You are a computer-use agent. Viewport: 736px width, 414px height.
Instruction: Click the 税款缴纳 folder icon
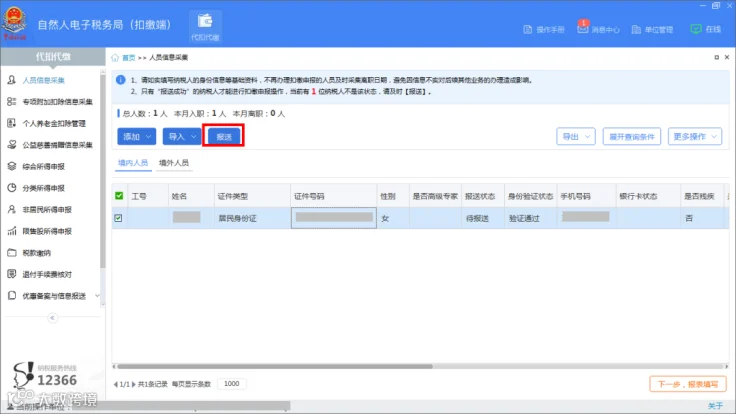[x=12, y=253]
